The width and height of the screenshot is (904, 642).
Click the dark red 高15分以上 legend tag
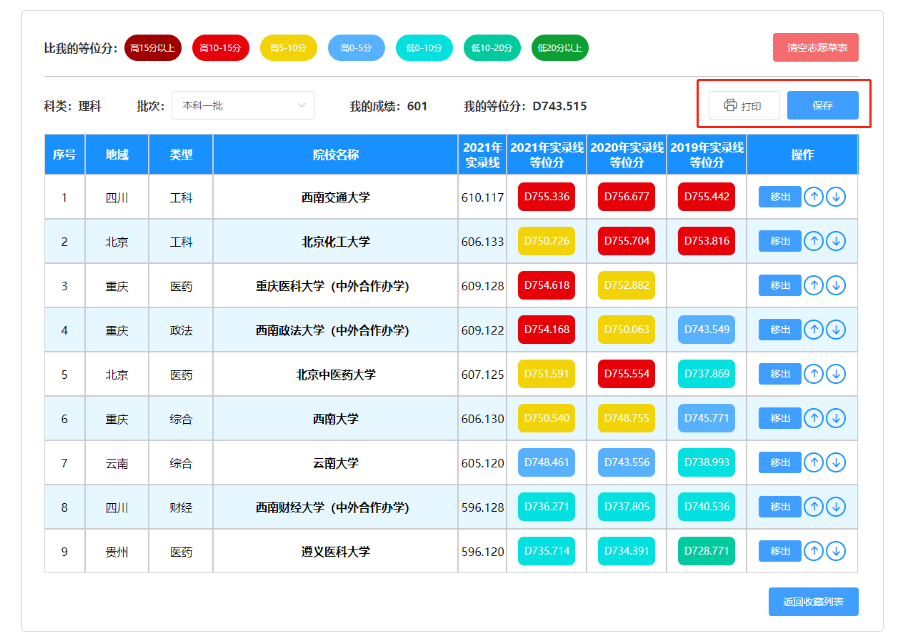(x=153, y=48)
